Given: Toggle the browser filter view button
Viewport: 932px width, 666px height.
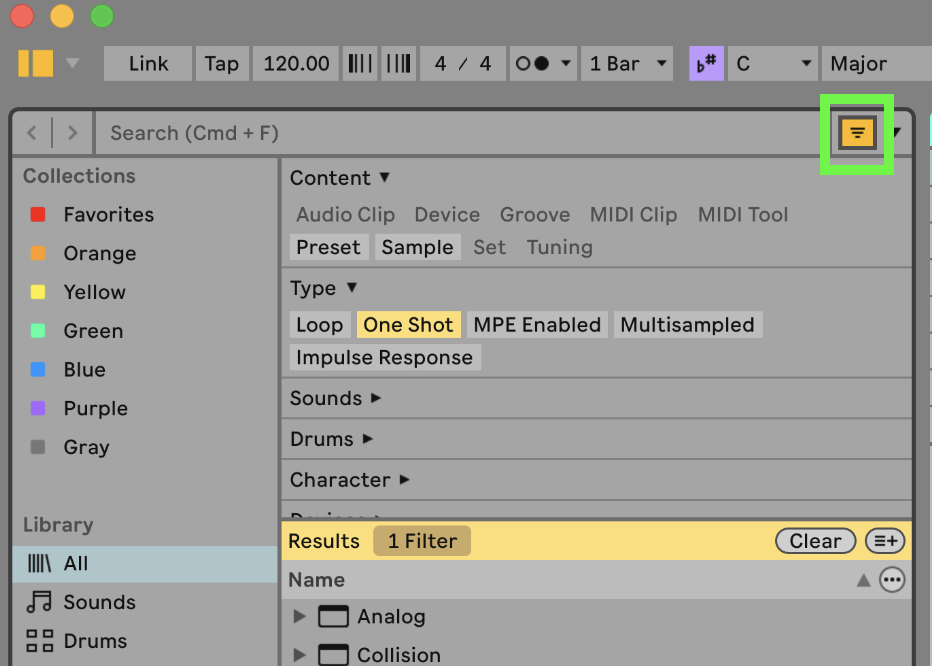Looking at the screenshot, I should 857,133.
